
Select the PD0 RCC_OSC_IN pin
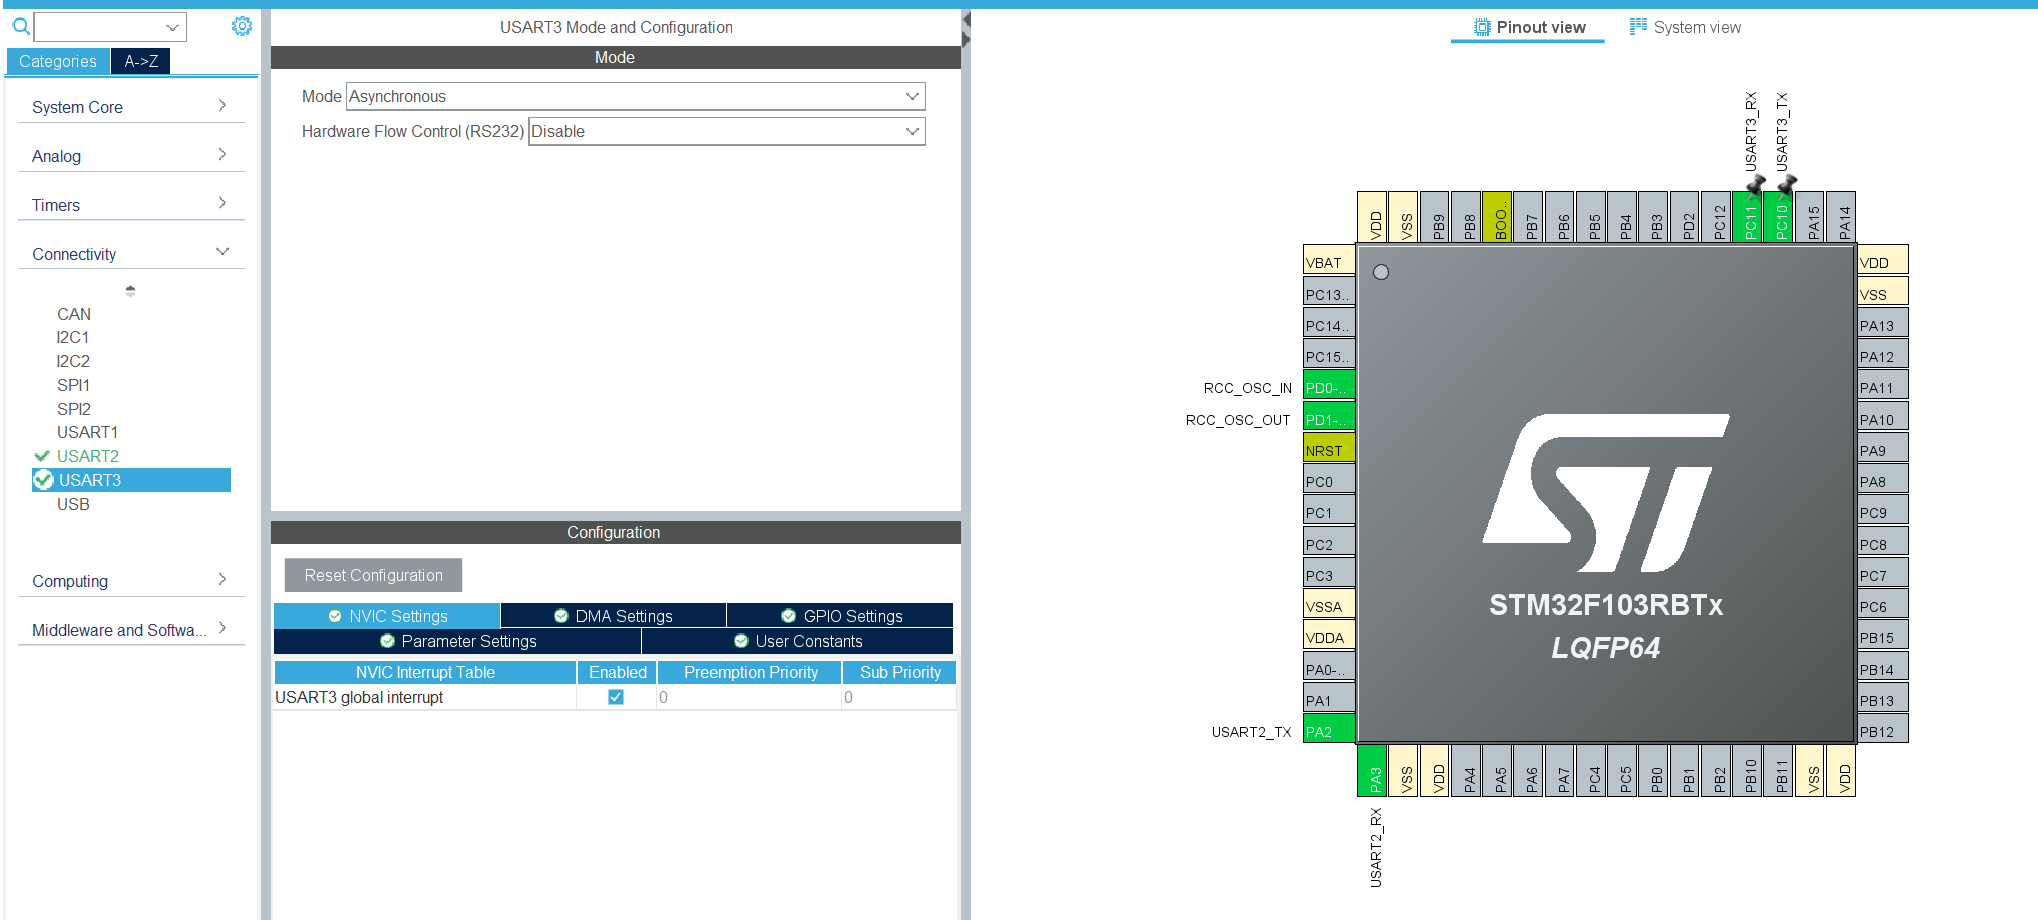point(1329,386)
